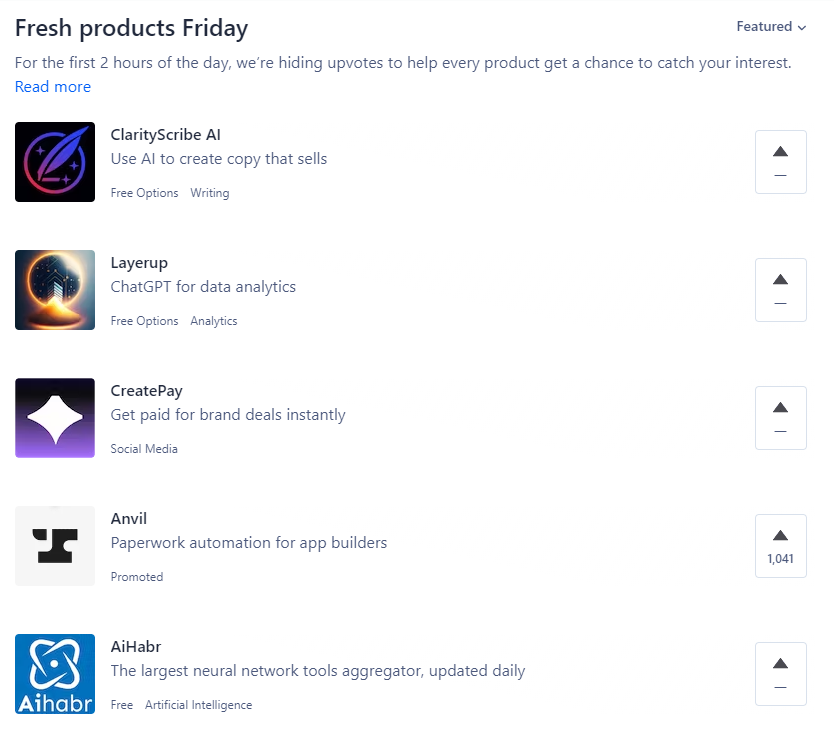Open the Featured sort dropdown

point(771,27)
